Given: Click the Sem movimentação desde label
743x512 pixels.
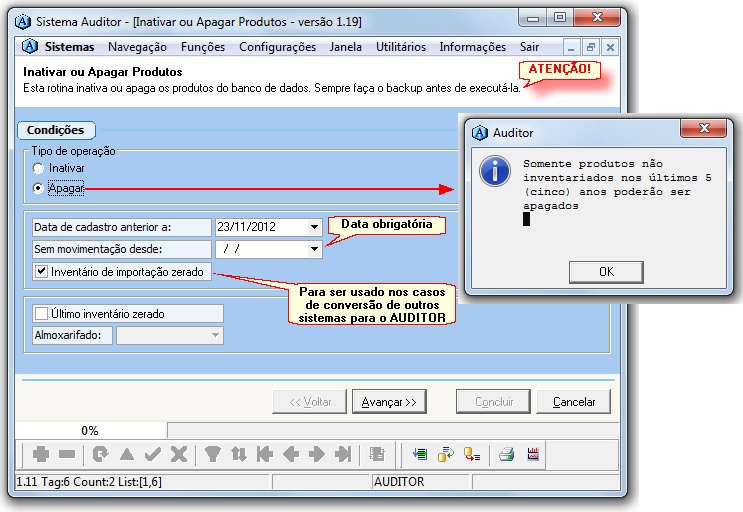Looking at the screenshot, I should [121, 249].
